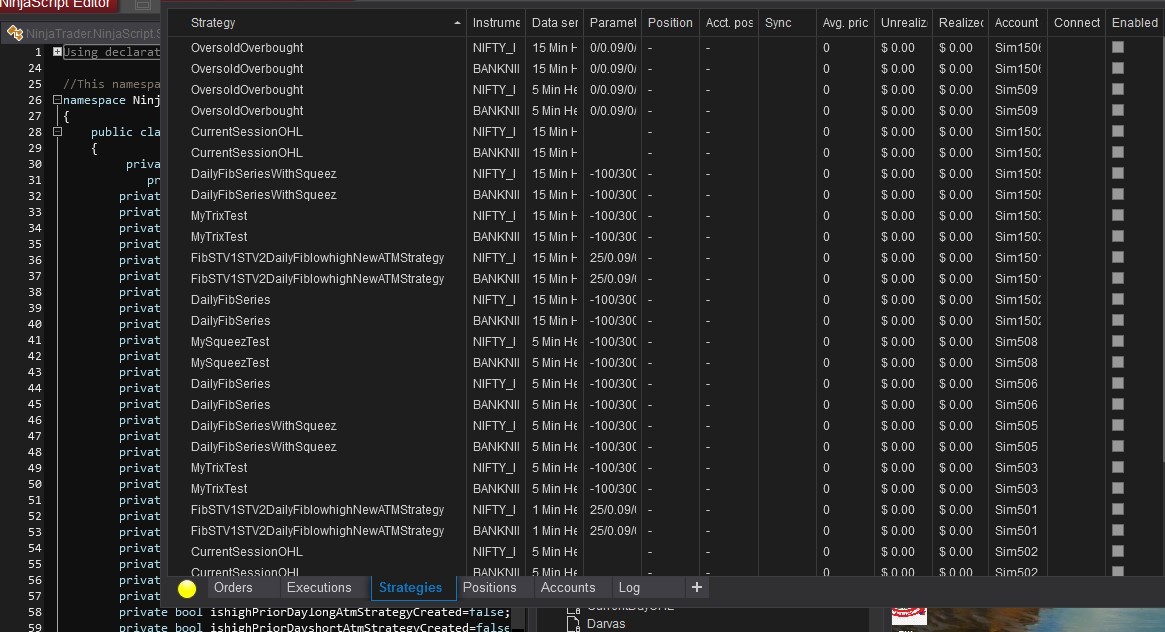Viewport: 1165px width, 632px height.
Task: Enable DailyFibSeriesWithSqueez BANKNIFTY 15 Min strategy
Action: click(1117, 194)
